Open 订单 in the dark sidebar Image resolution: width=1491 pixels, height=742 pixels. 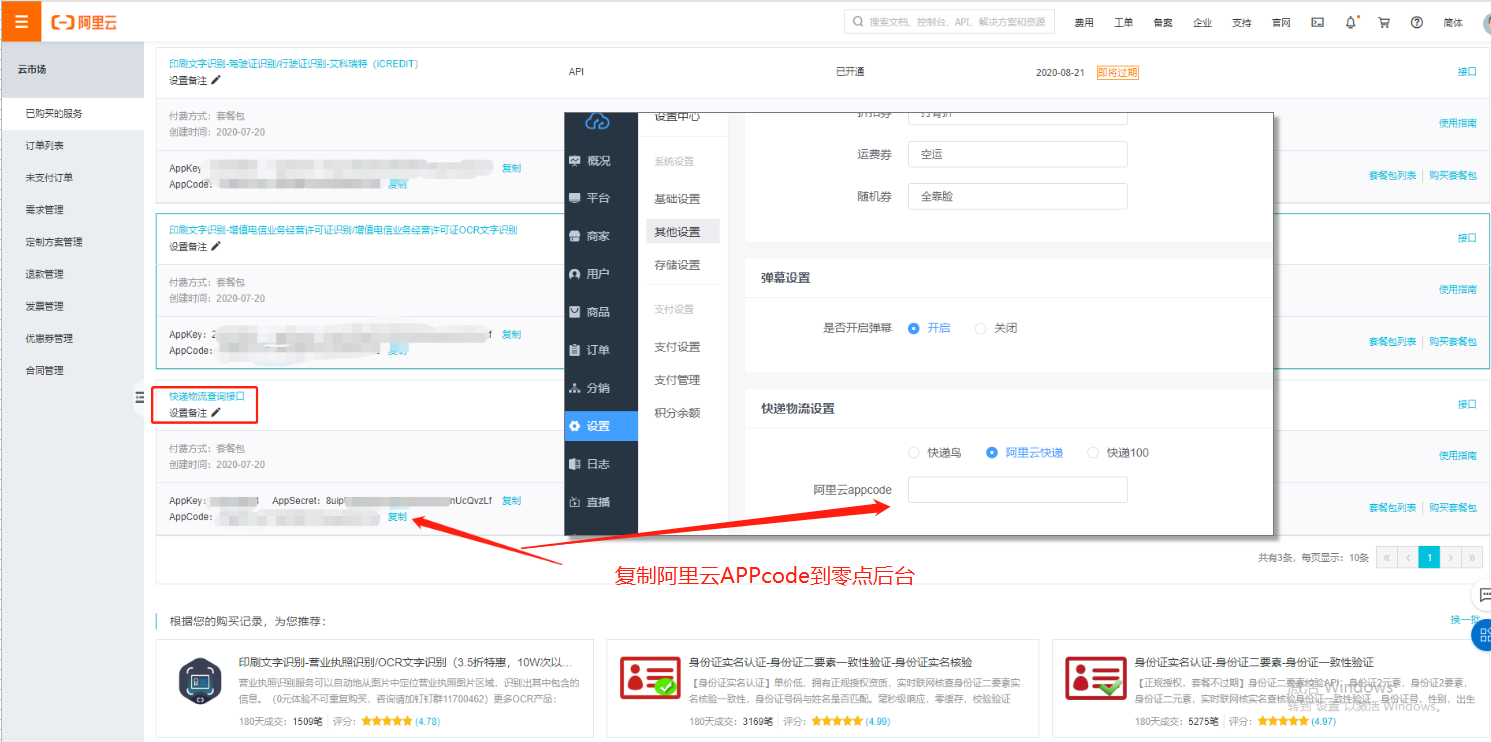(x=600, y=350)
